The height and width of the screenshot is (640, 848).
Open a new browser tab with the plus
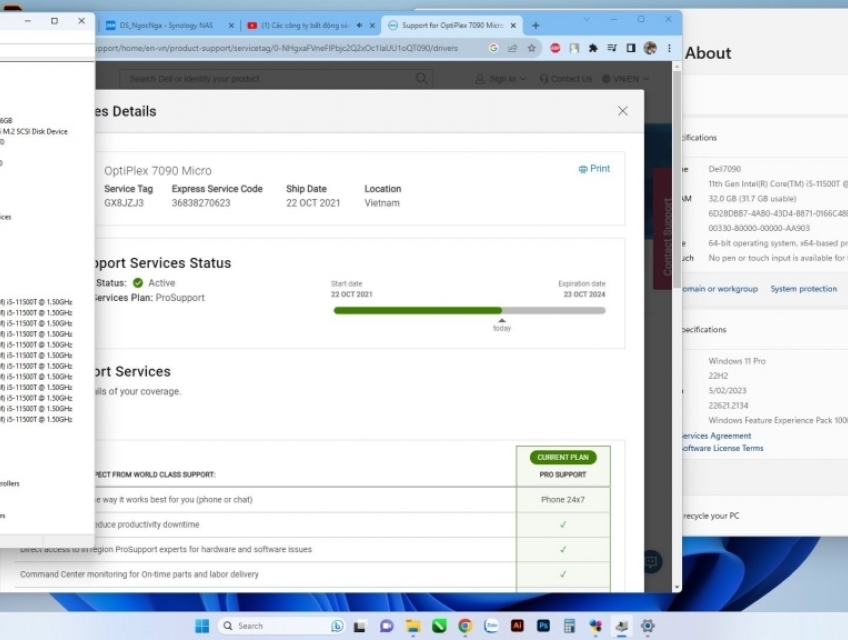point(535,25)
